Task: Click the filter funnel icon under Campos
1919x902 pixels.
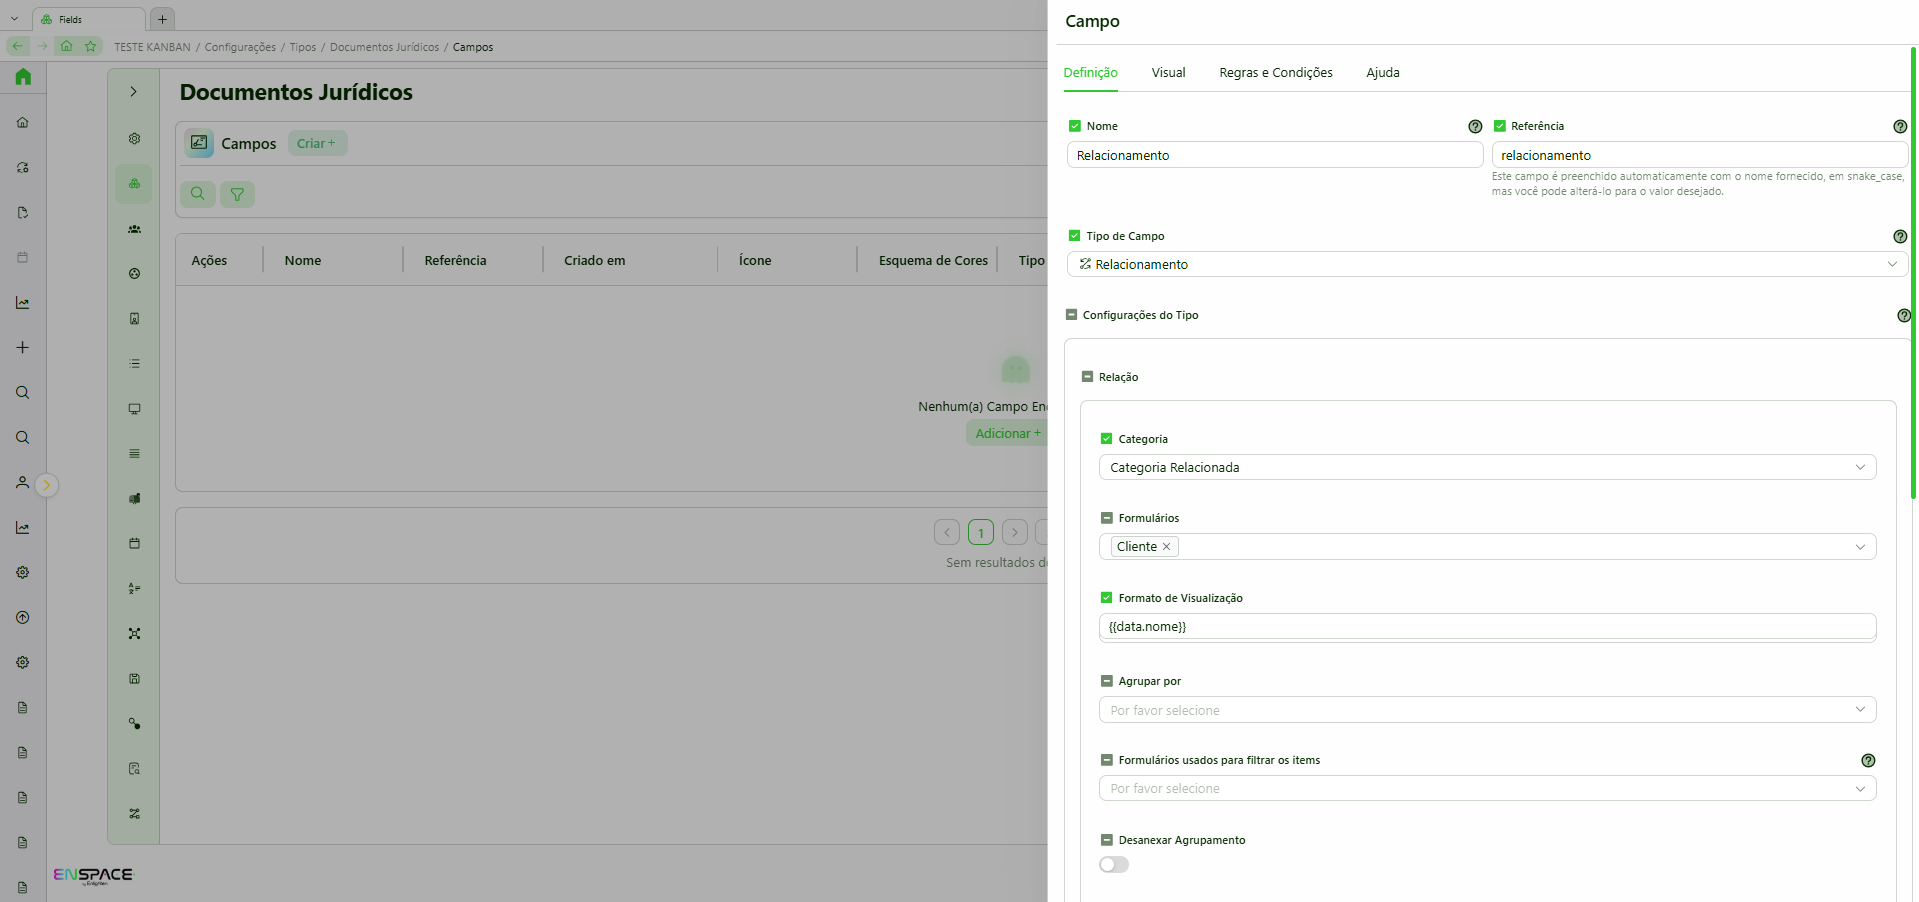Action: click(237, 194)
